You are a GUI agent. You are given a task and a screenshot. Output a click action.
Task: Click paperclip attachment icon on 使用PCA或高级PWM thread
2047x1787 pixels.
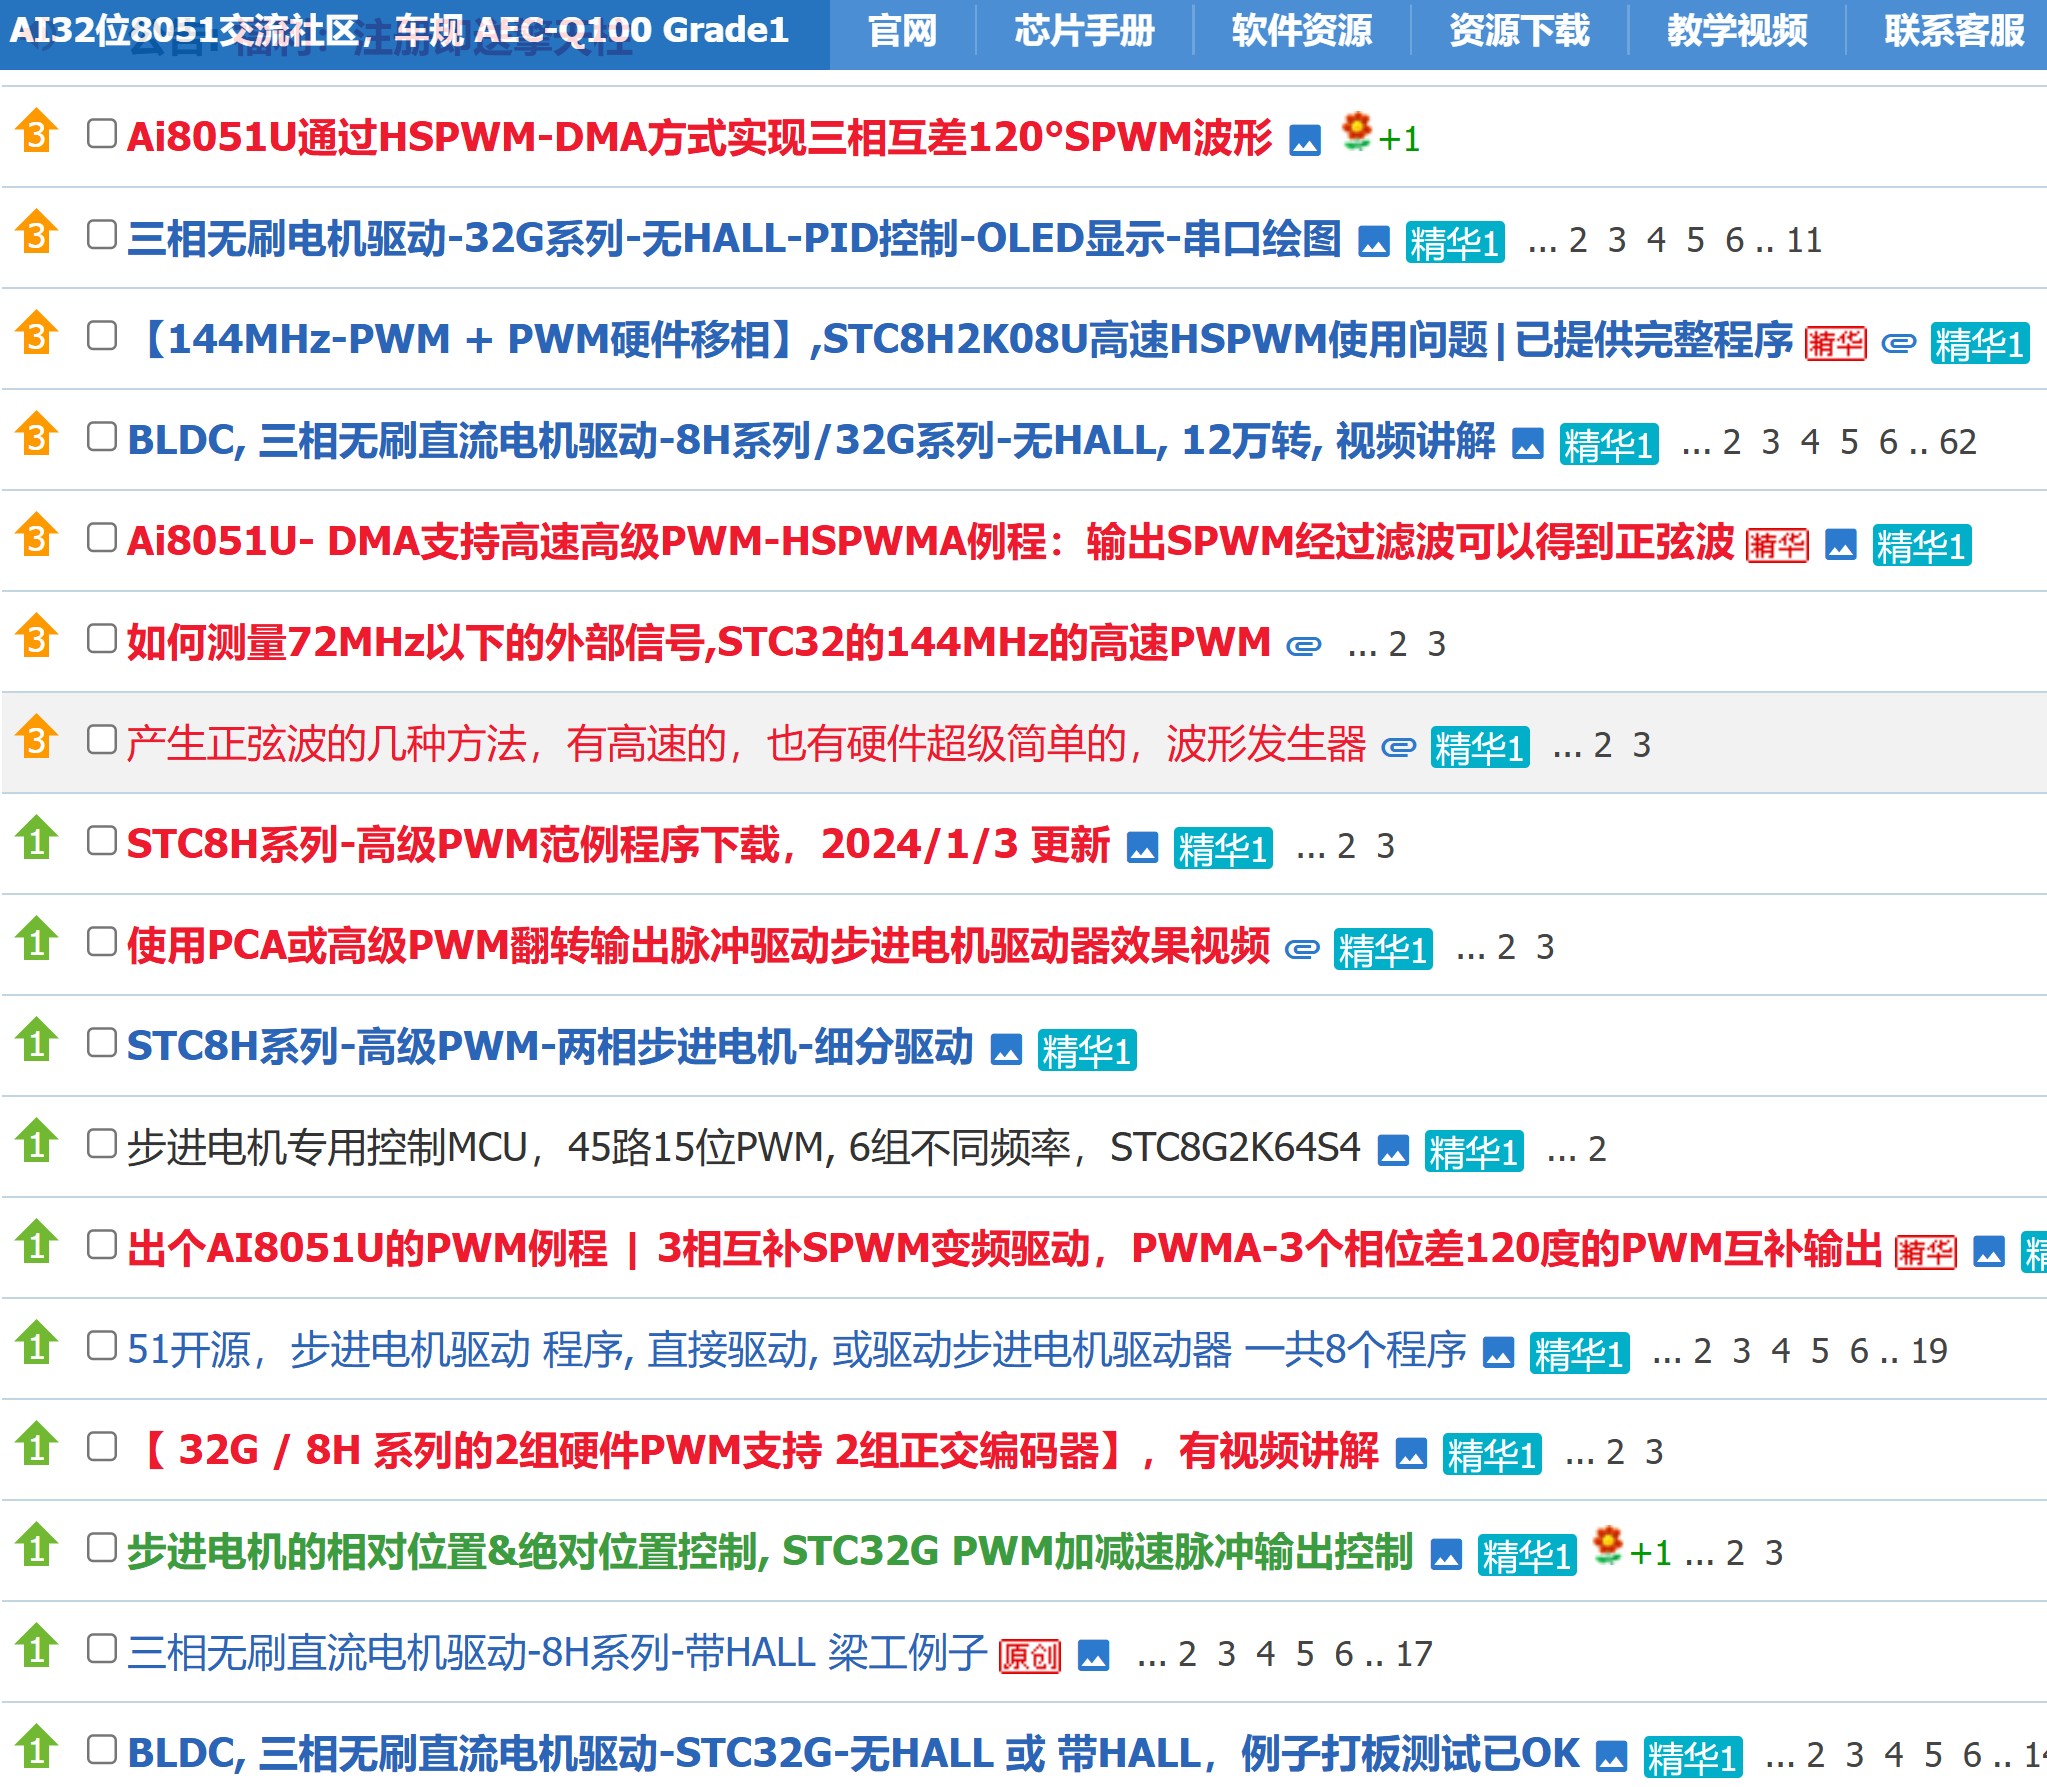pos(1301,948)
